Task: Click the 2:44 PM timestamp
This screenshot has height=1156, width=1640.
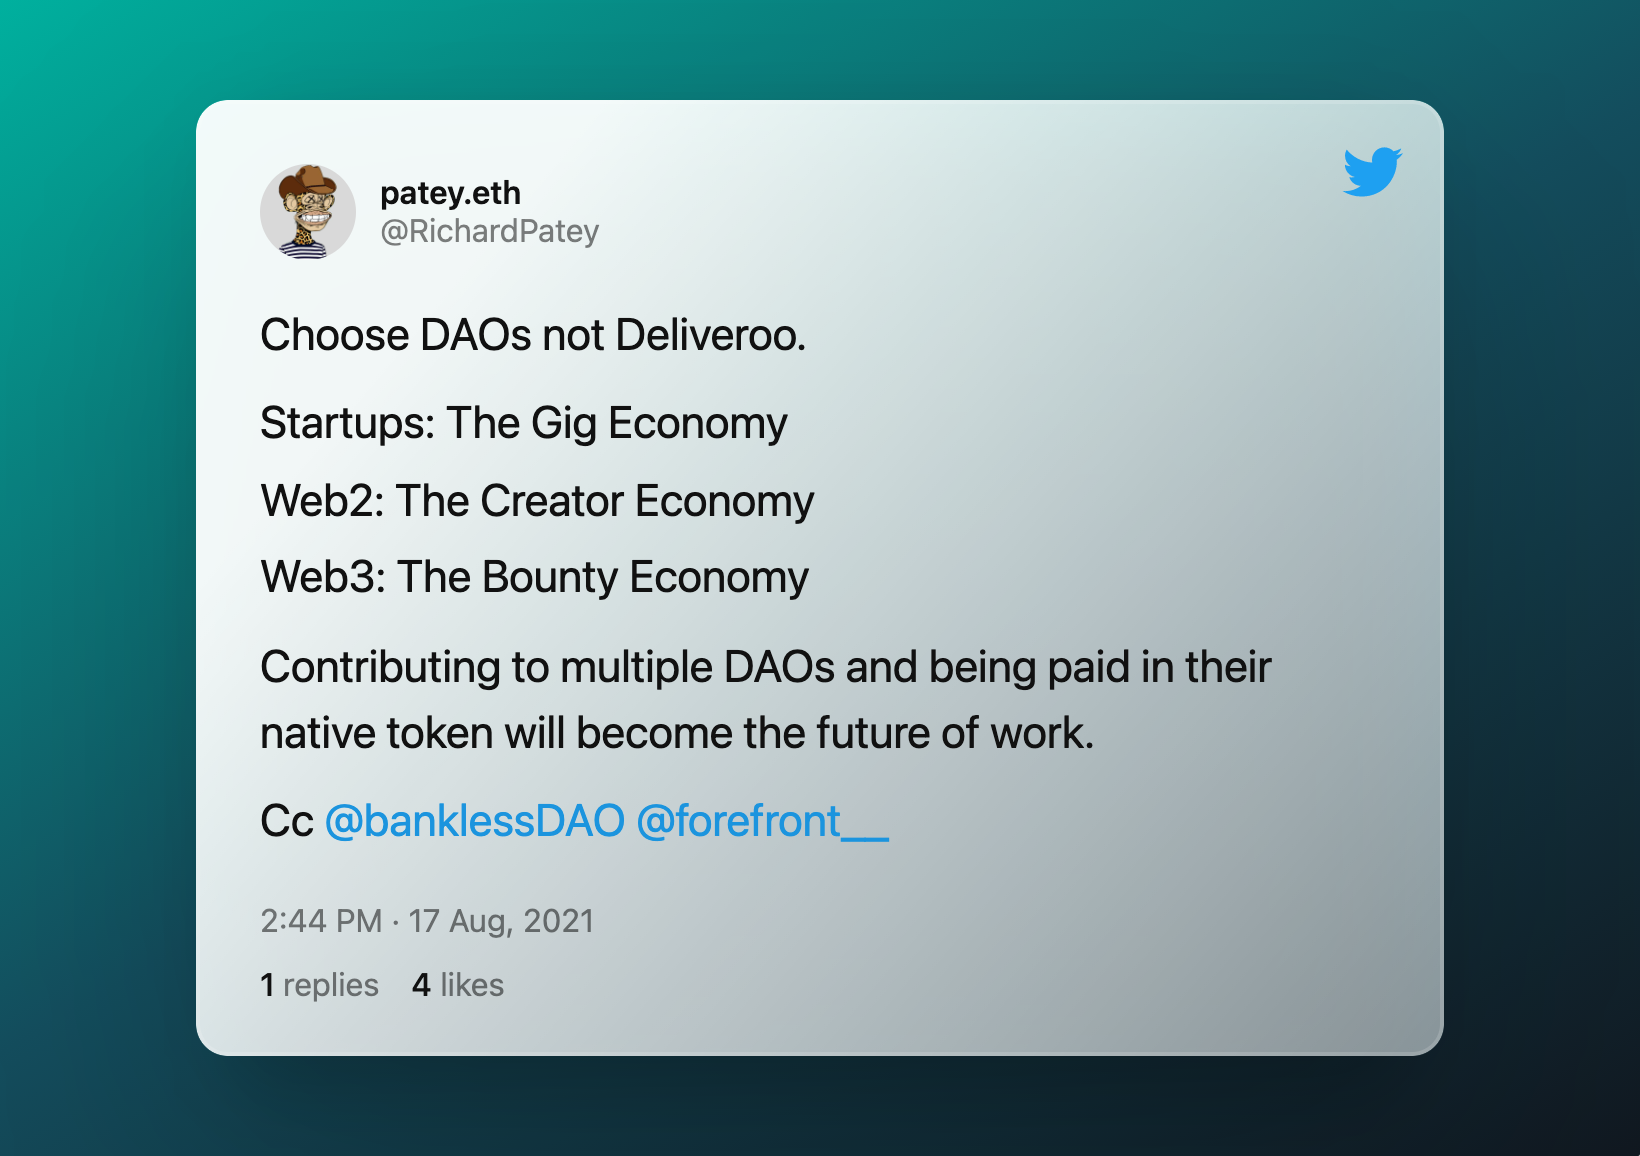Action: 321,920
